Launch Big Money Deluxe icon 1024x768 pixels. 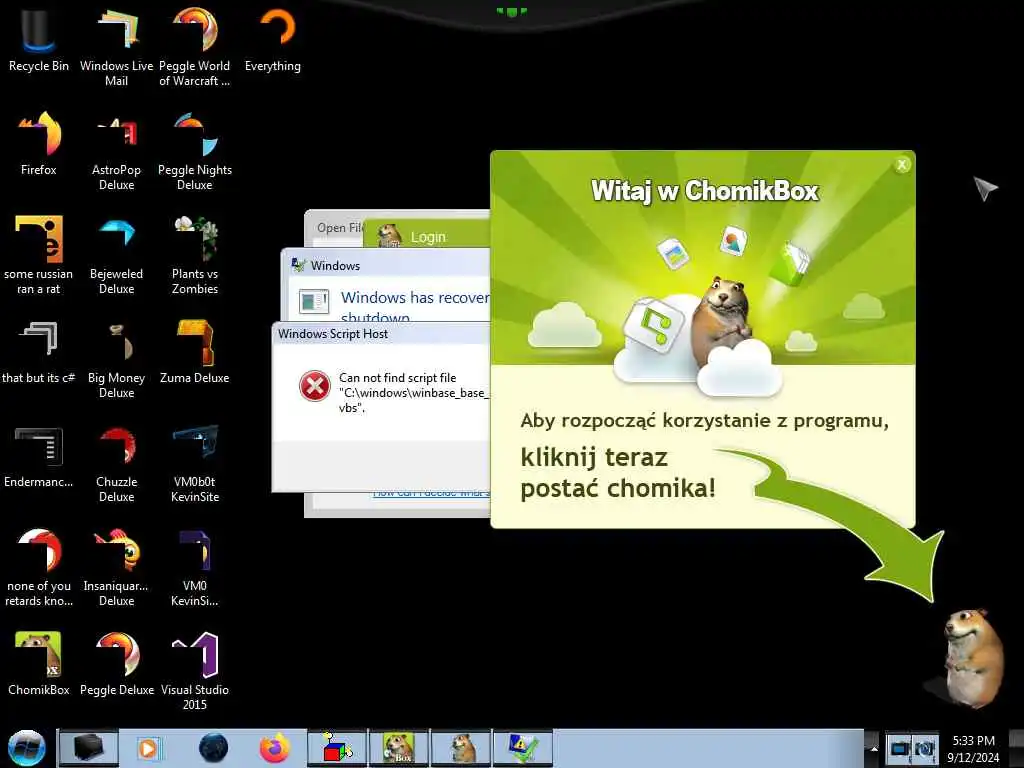[116, 359]
